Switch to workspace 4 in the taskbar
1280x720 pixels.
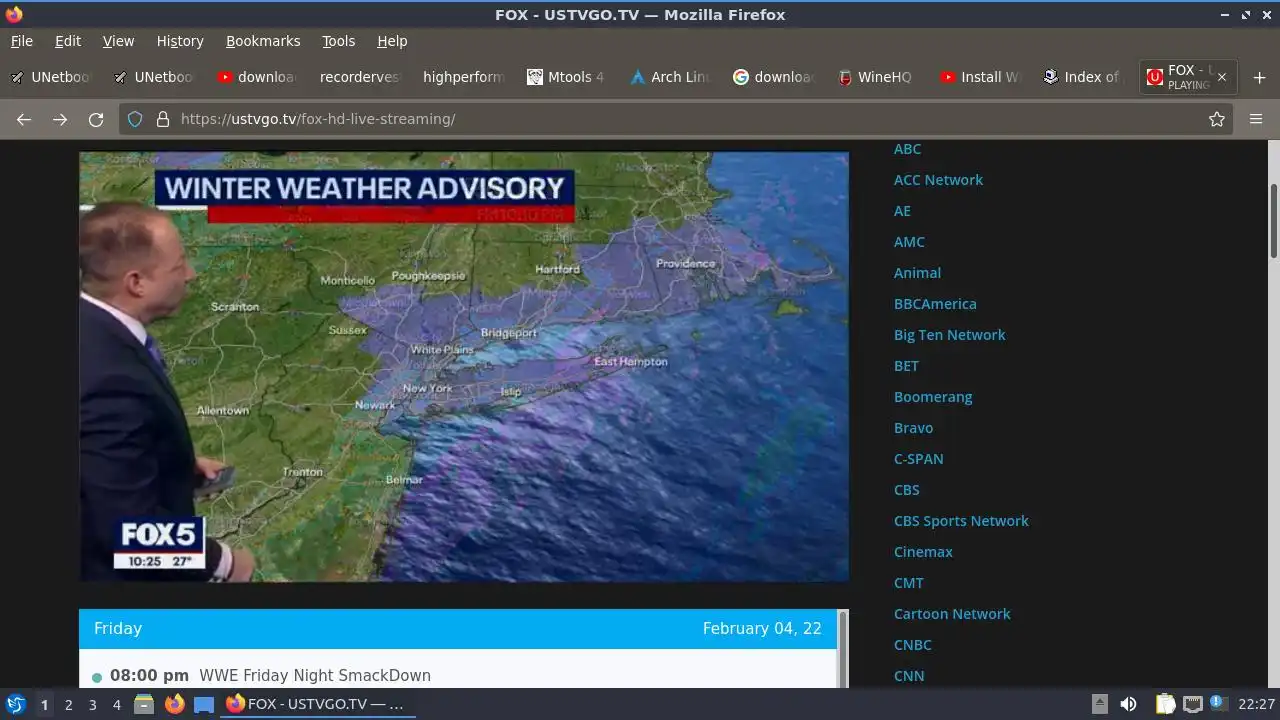(116, 705)
